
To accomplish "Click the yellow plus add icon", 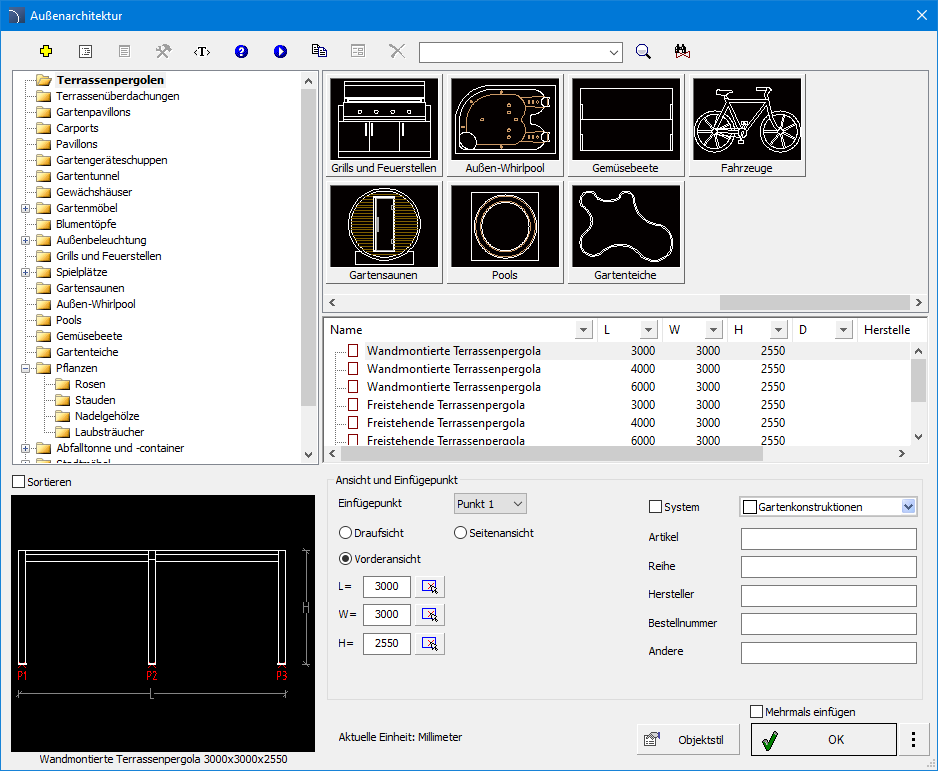I will (x=45, y=51).
